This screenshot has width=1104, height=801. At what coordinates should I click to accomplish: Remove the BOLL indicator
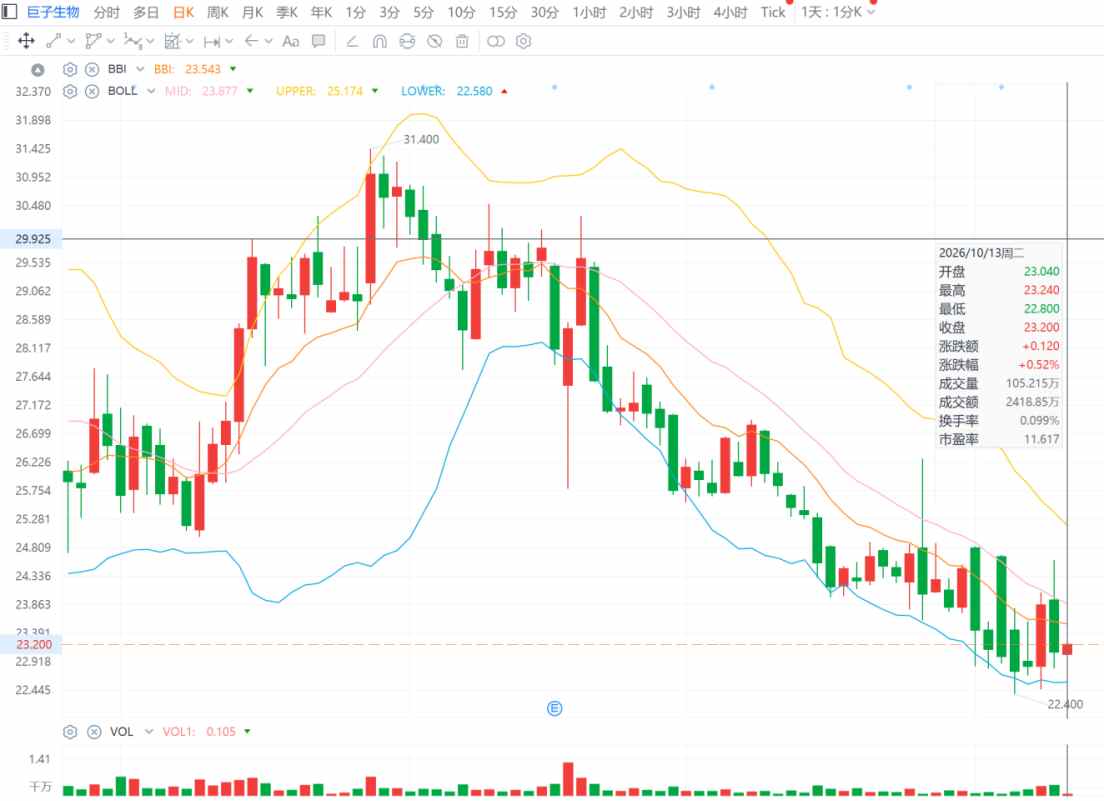coord(92,91)
